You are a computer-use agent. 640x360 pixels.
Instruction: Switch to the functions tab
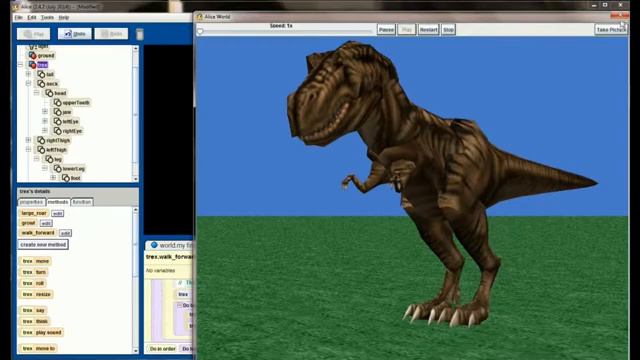(x=82, y=202)
